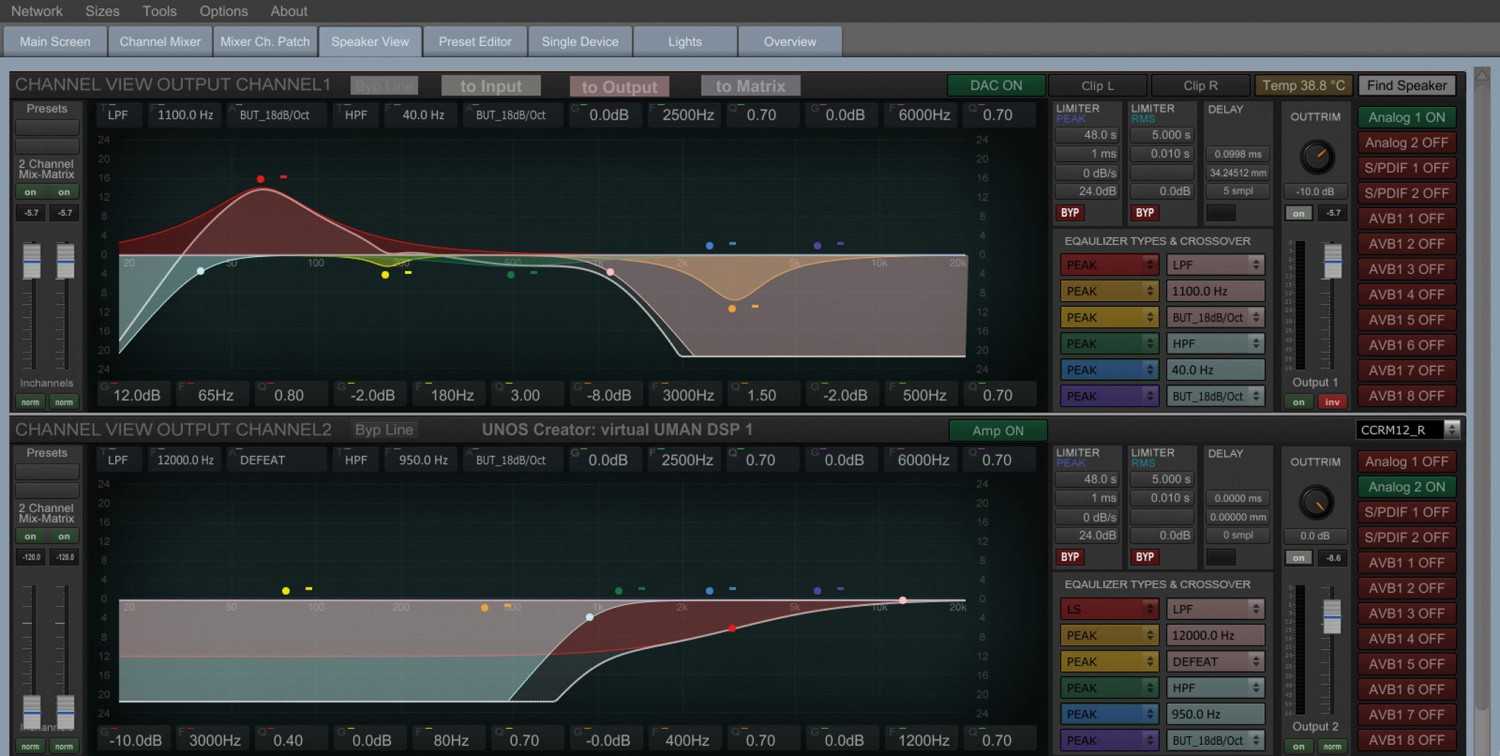This screenshot has width=1500, height=756.
Task: Click the Output 2 fader handle
Action: tap(1333, 616)
